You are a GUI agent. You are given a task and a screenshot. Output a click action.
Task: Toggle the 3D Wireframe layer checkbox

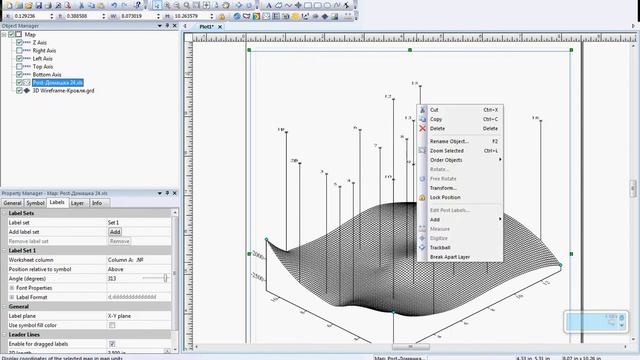click(19, 91)
